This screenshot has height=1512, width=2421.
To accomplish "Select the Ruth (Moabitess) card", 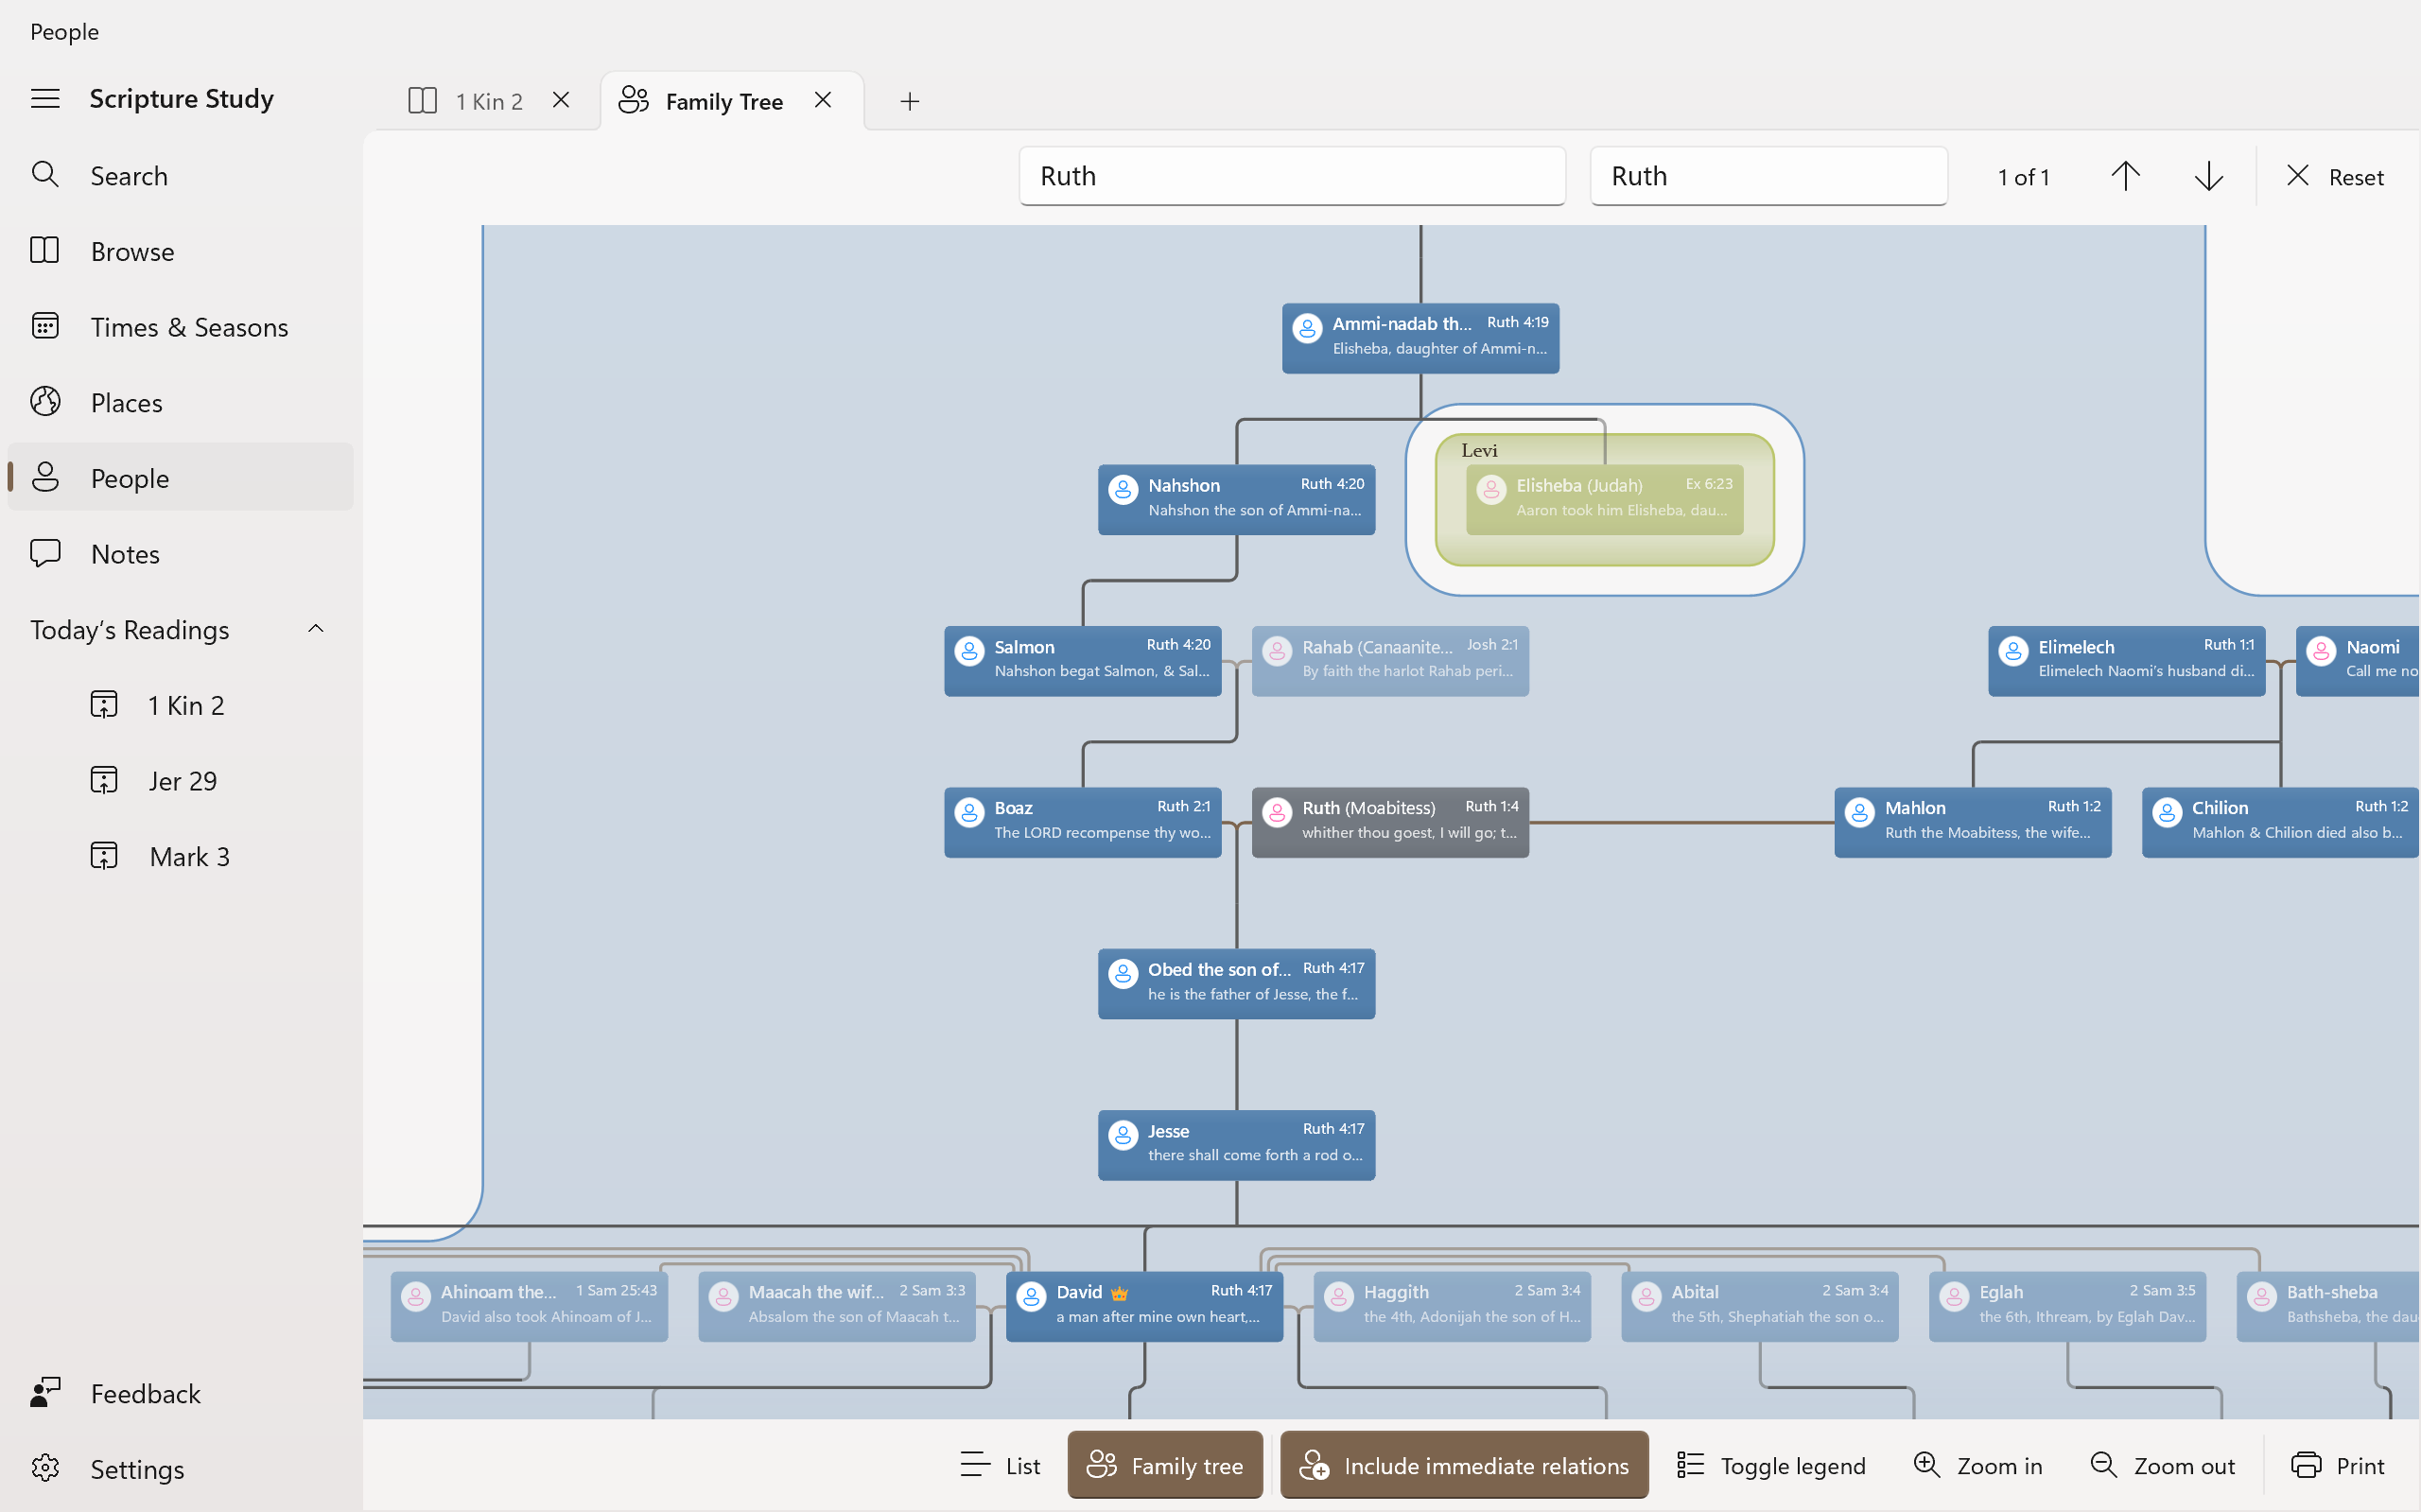I will [x=1390, y=822].
